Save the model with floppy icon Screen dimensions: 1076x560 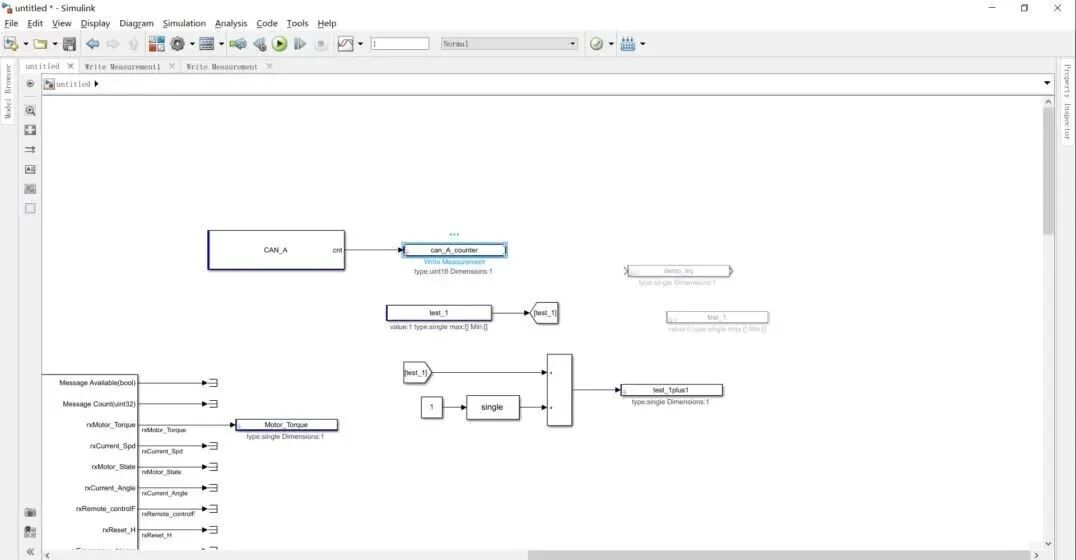69,44
